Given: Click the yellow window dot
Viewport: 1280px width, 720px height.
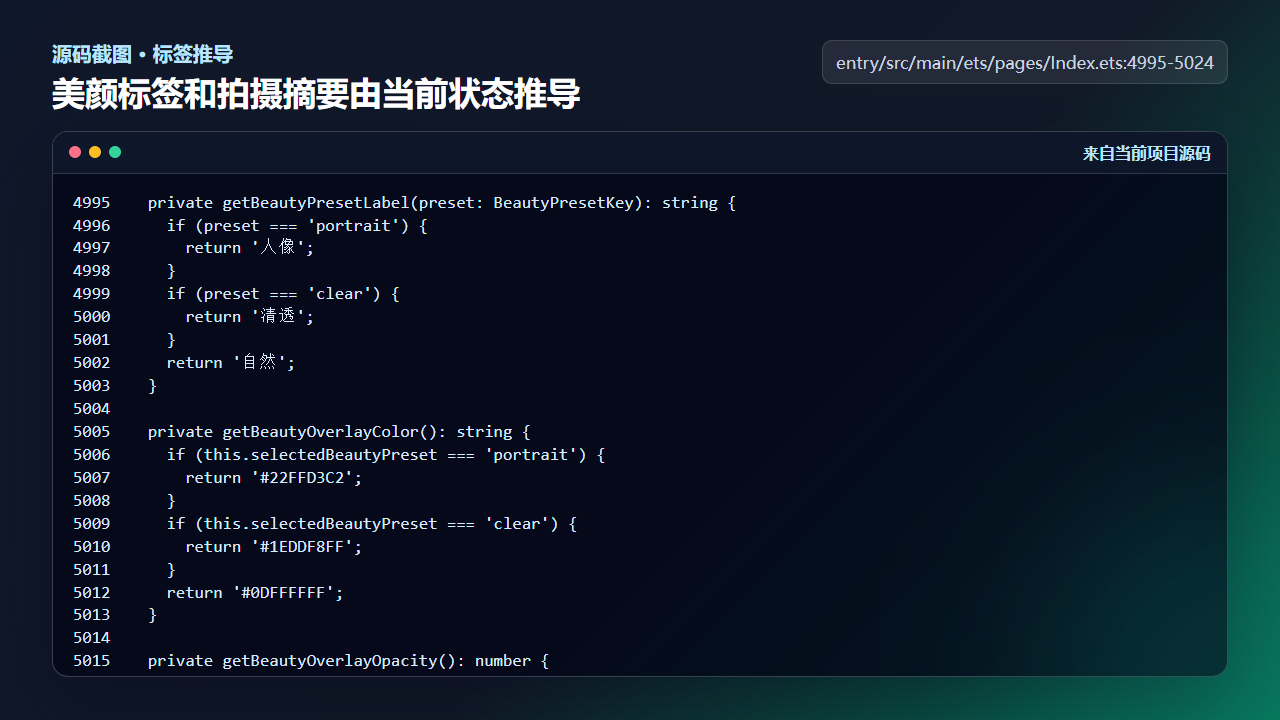Looking at the screenshot, I should pyautogui.click(x=95, y=152).
